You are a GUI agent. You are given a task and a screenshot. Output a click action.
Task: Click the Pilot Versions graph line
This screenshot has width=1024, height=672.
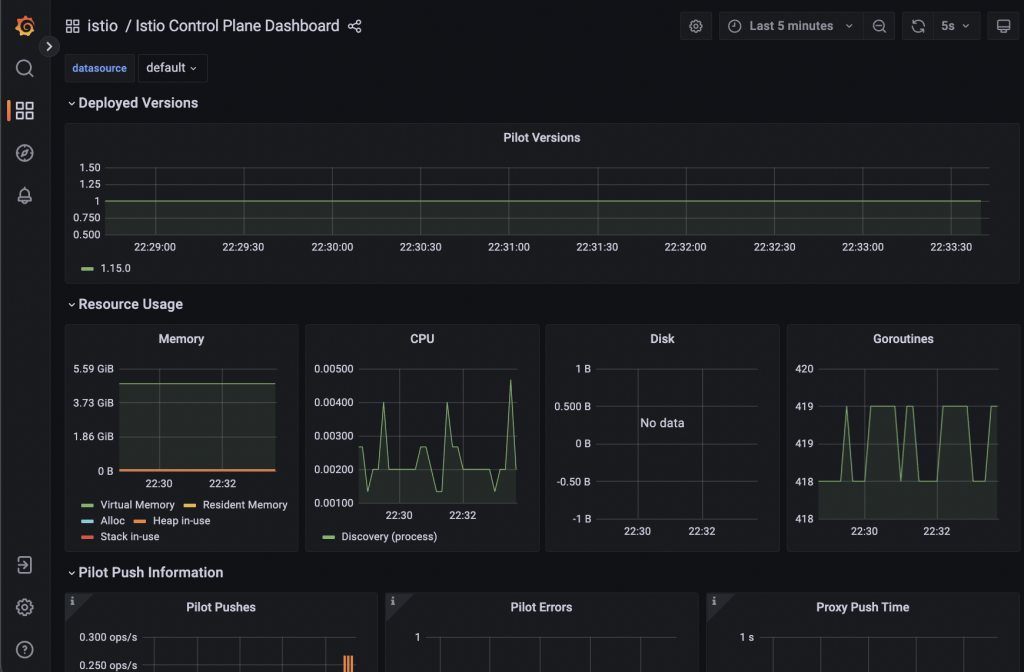tap(542, 201)
